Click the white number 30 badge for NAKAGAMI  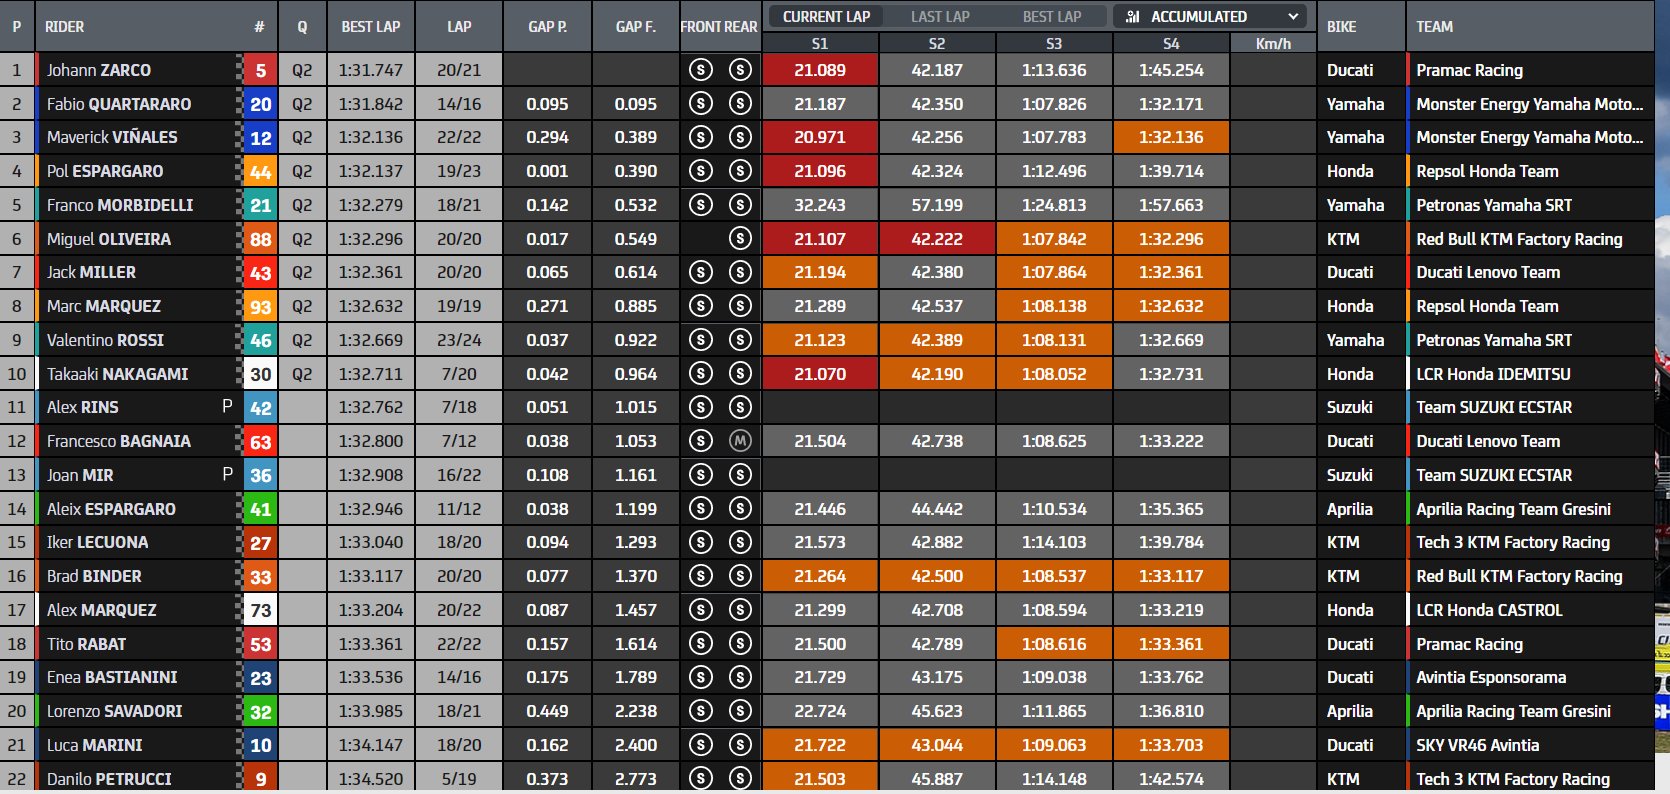coord(261,374)
